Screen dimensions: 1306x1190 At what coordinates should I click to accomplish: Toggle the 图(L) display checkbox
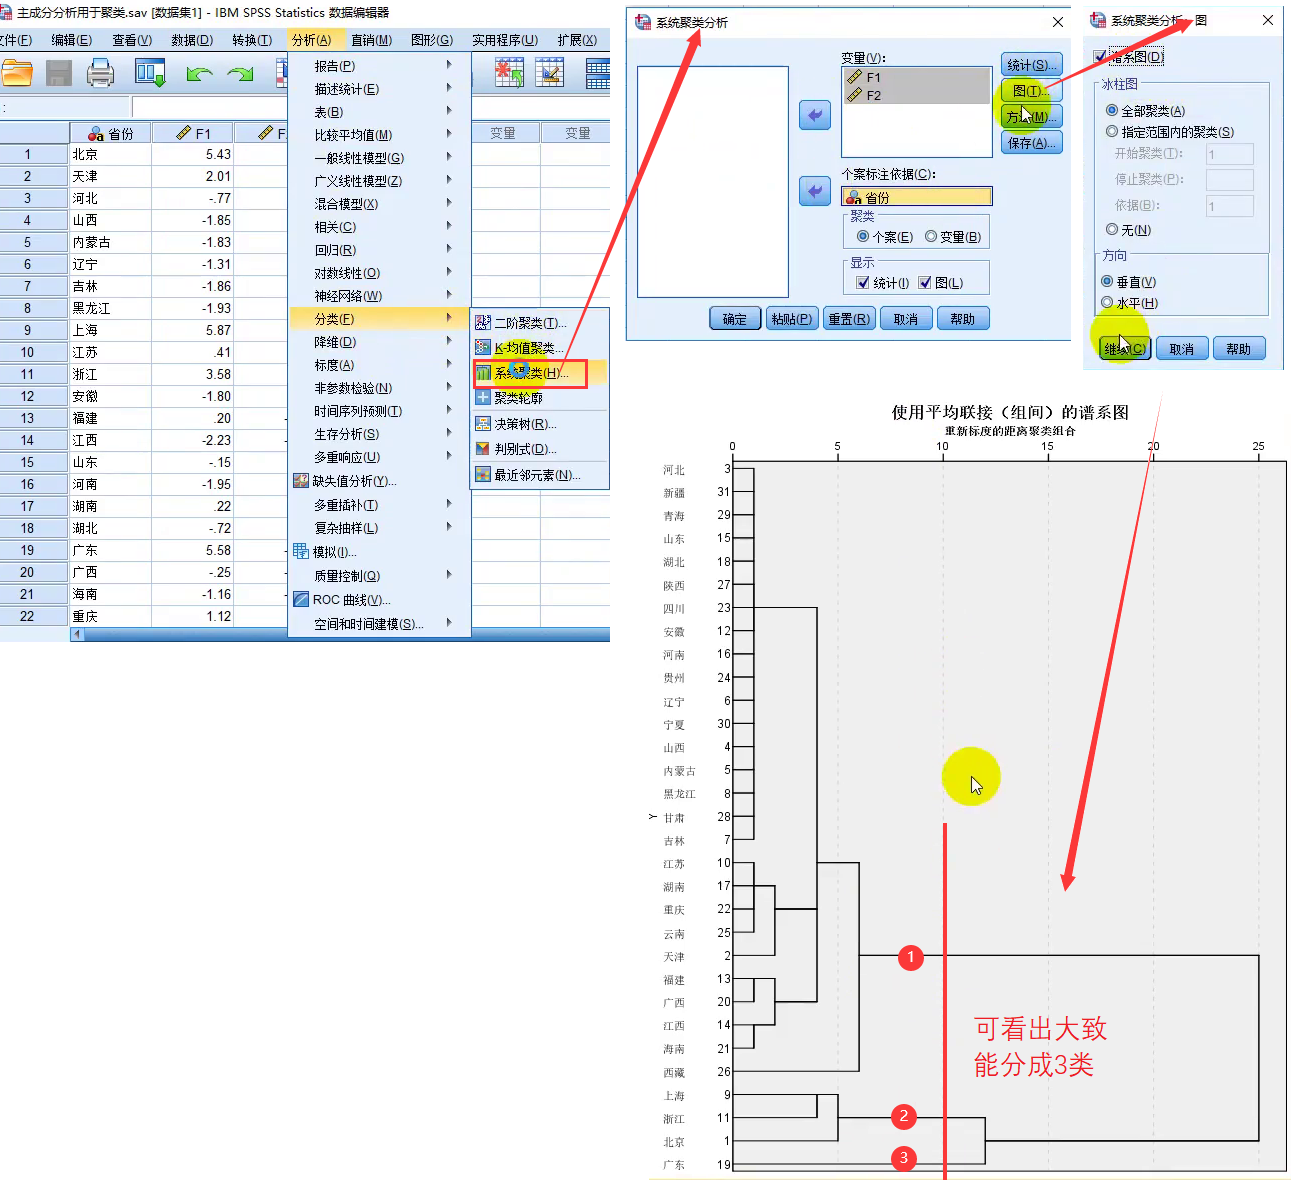tap(925, 283)
